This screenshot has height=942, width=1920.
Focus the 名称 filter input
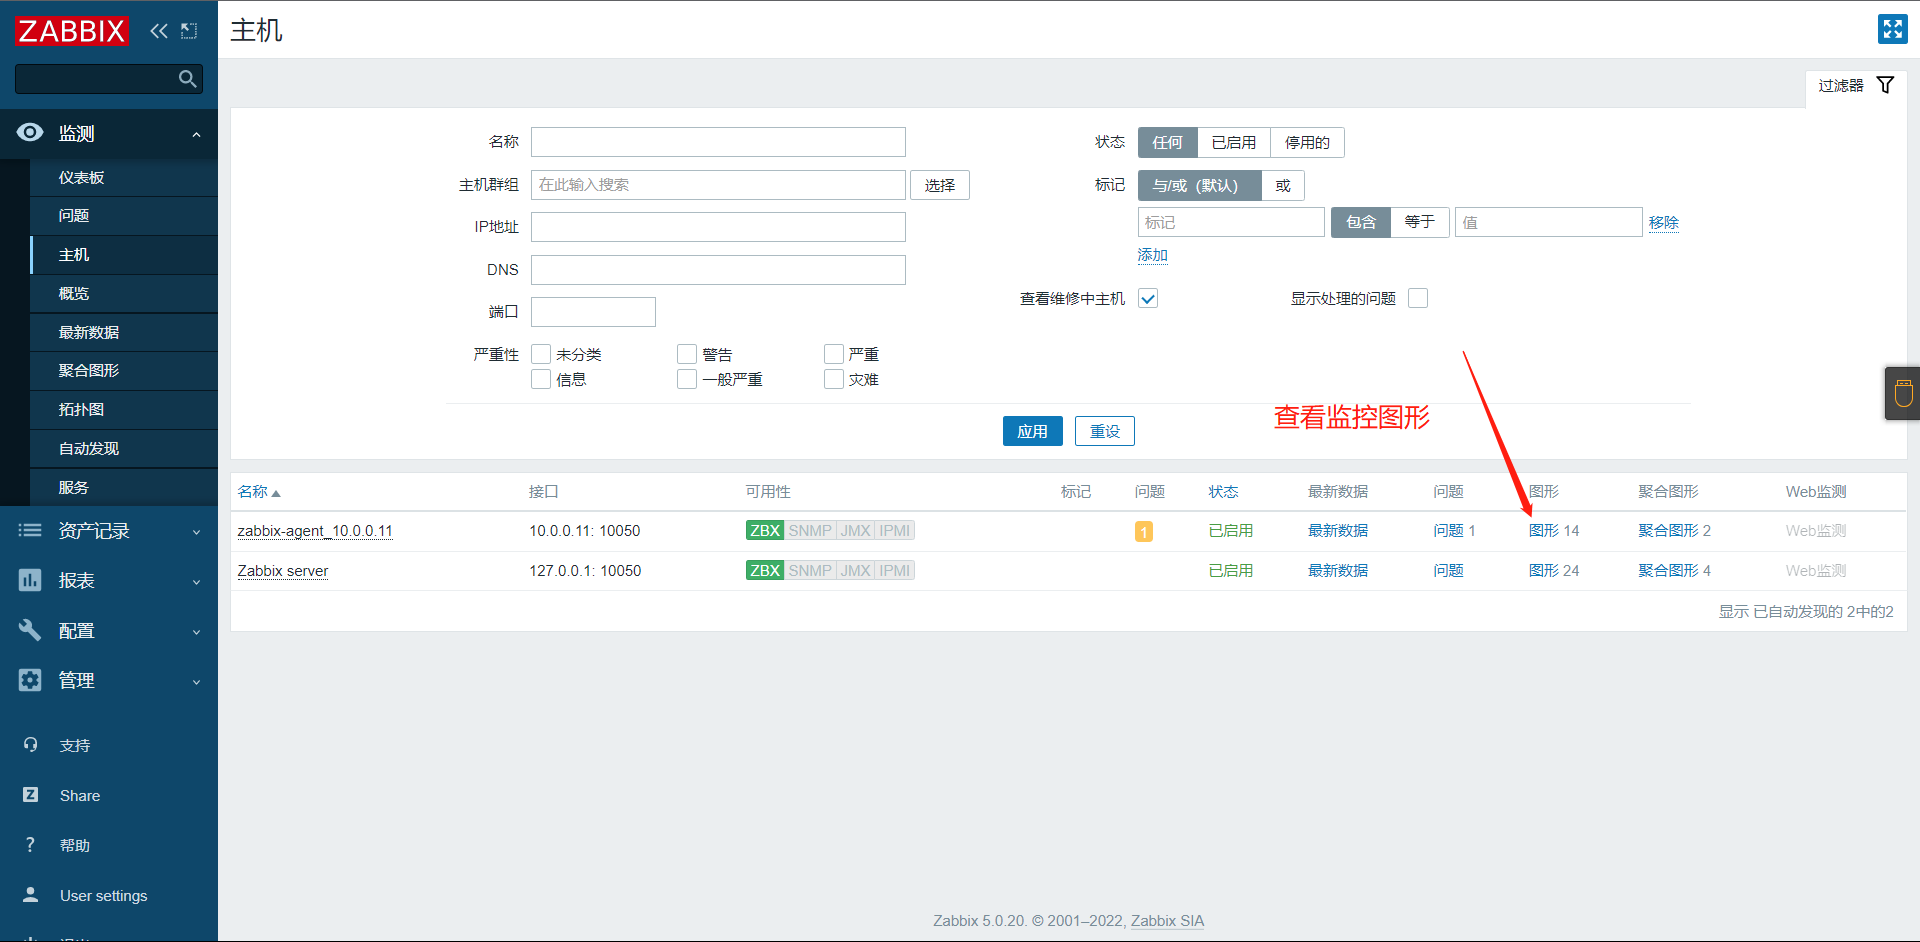click(x=718, y=142)
